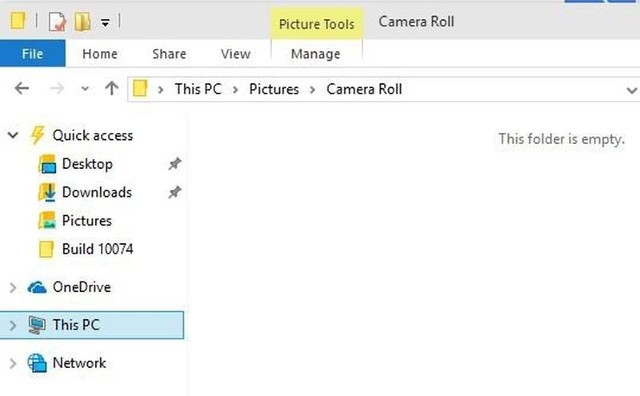The width and height of the screenshot is (640, 396).
Task: Open the Share ribbon tab
Action: [169, 54]
